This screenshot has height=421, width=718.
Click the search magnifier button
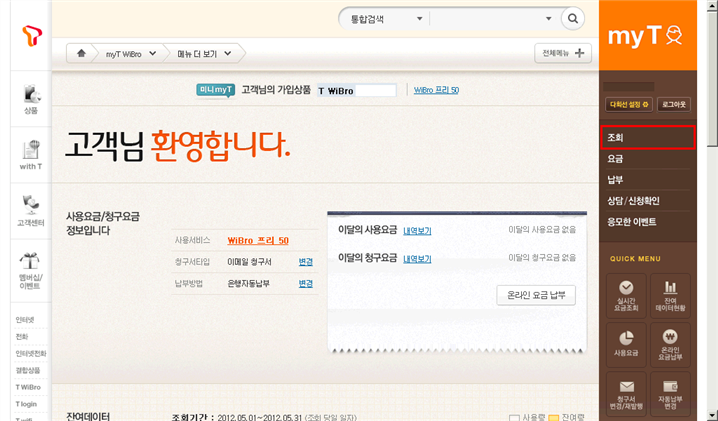coord(572,19)
